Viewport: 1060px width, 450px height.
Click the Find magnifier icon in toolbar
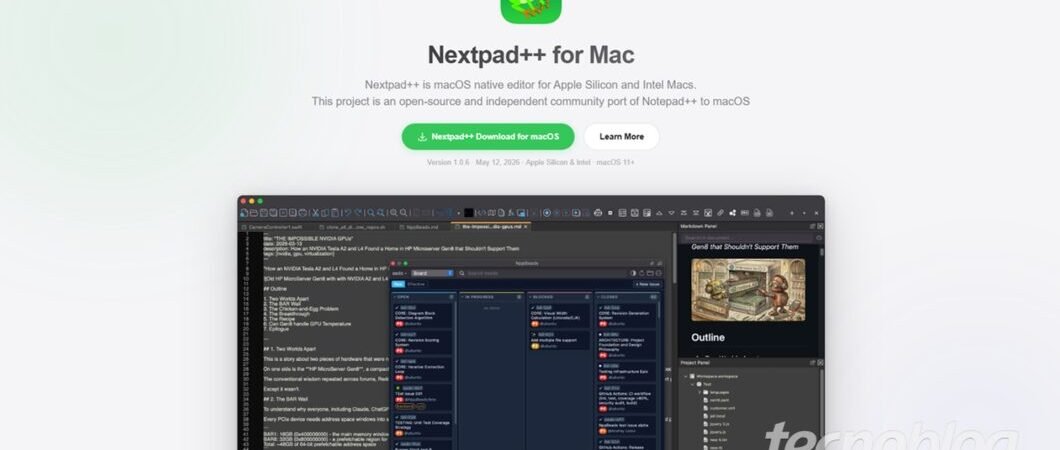(371, 213)
